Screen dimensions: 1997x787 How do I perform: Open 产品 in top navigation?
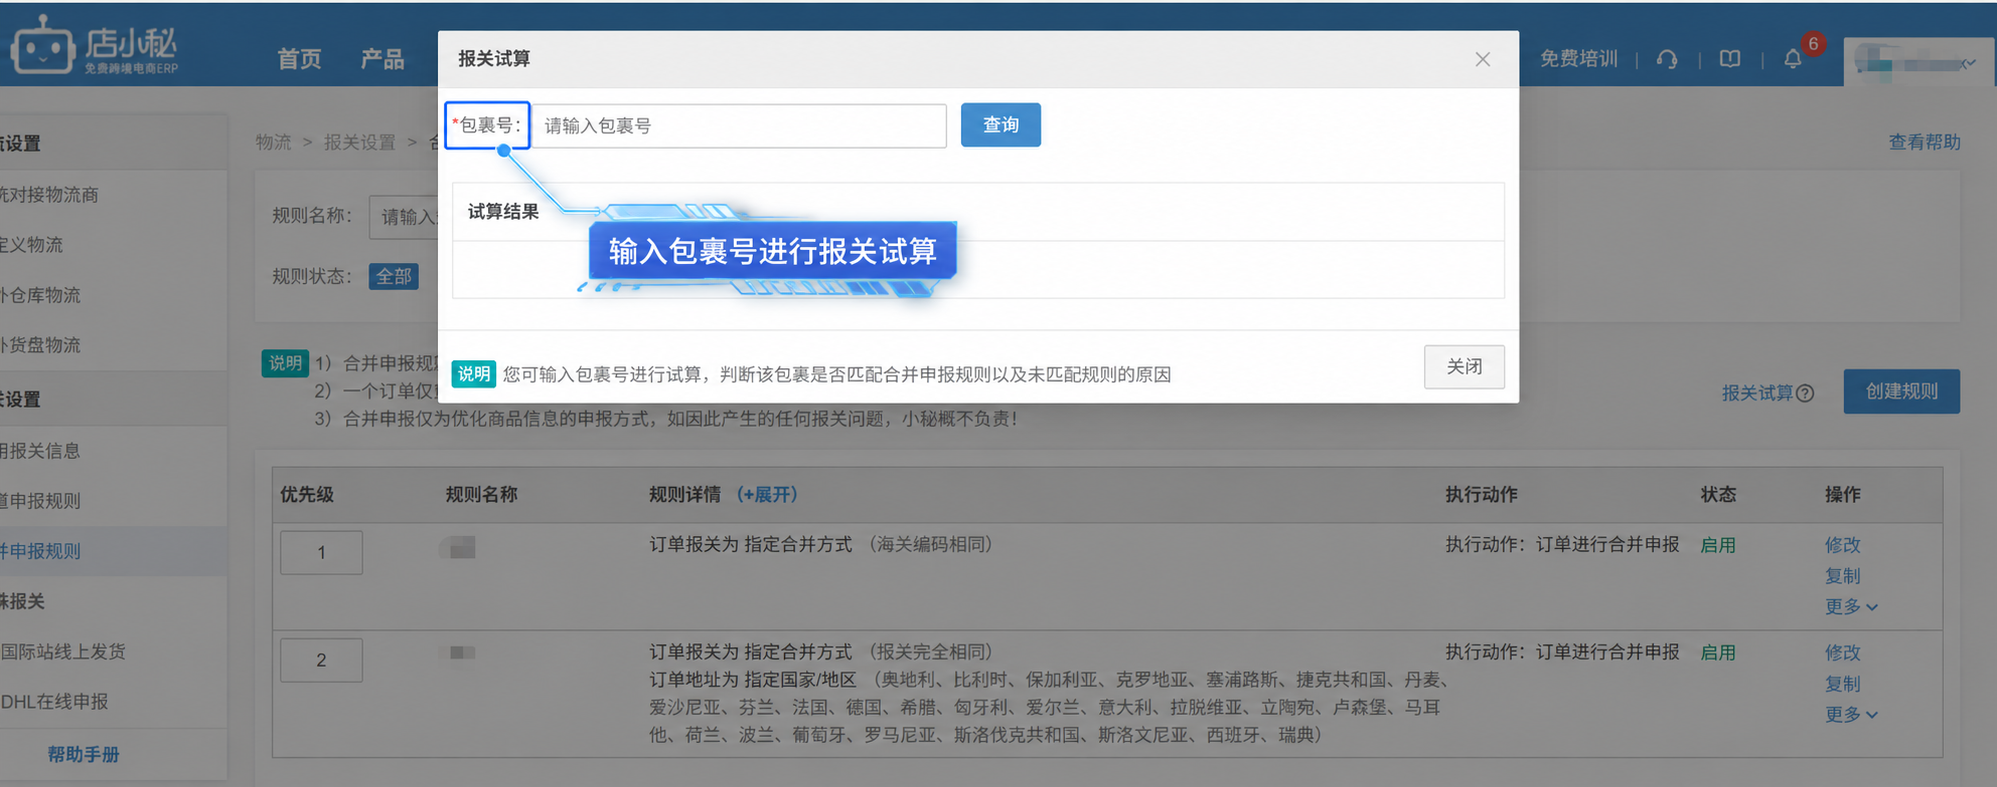point(382,59)
